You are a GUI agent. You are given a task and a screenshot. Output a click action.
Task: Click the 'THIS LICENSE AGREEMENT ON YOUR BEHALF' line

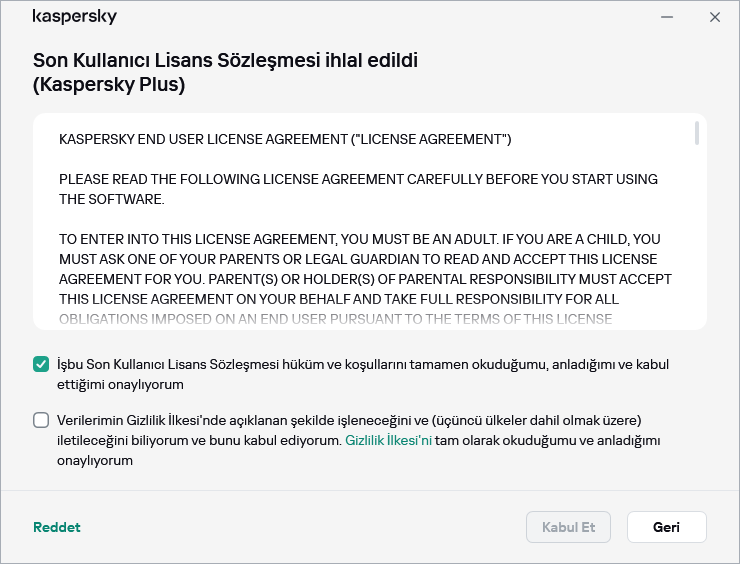pyautogui.click(x=339, y=299)
